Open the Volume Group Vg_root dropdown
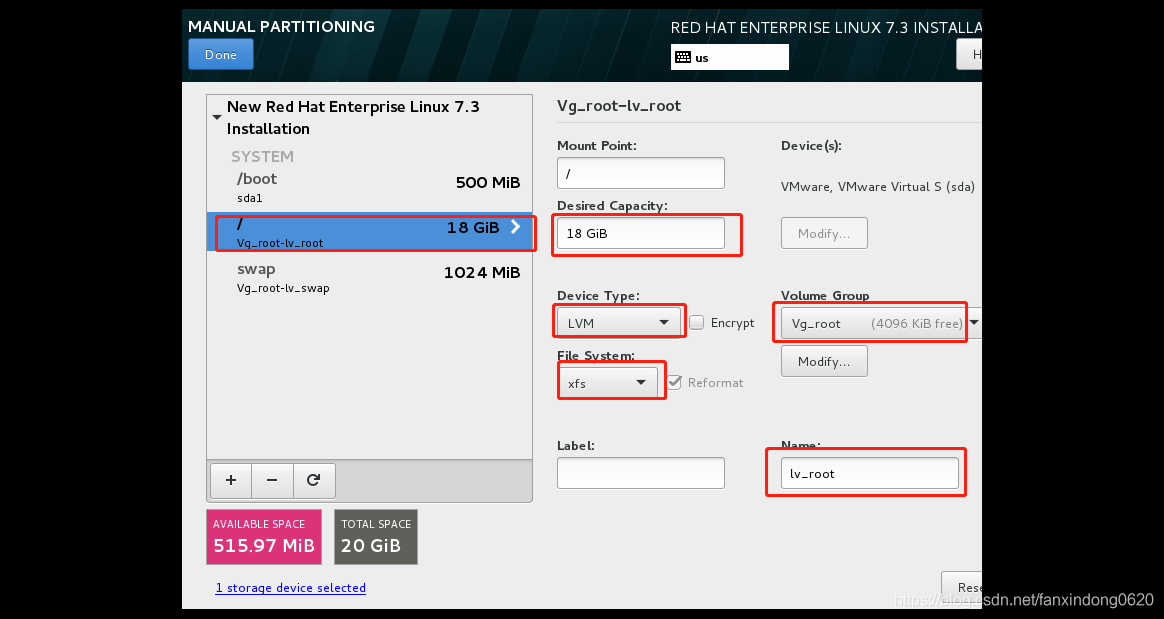The image size is (1164, 619). 880,323
